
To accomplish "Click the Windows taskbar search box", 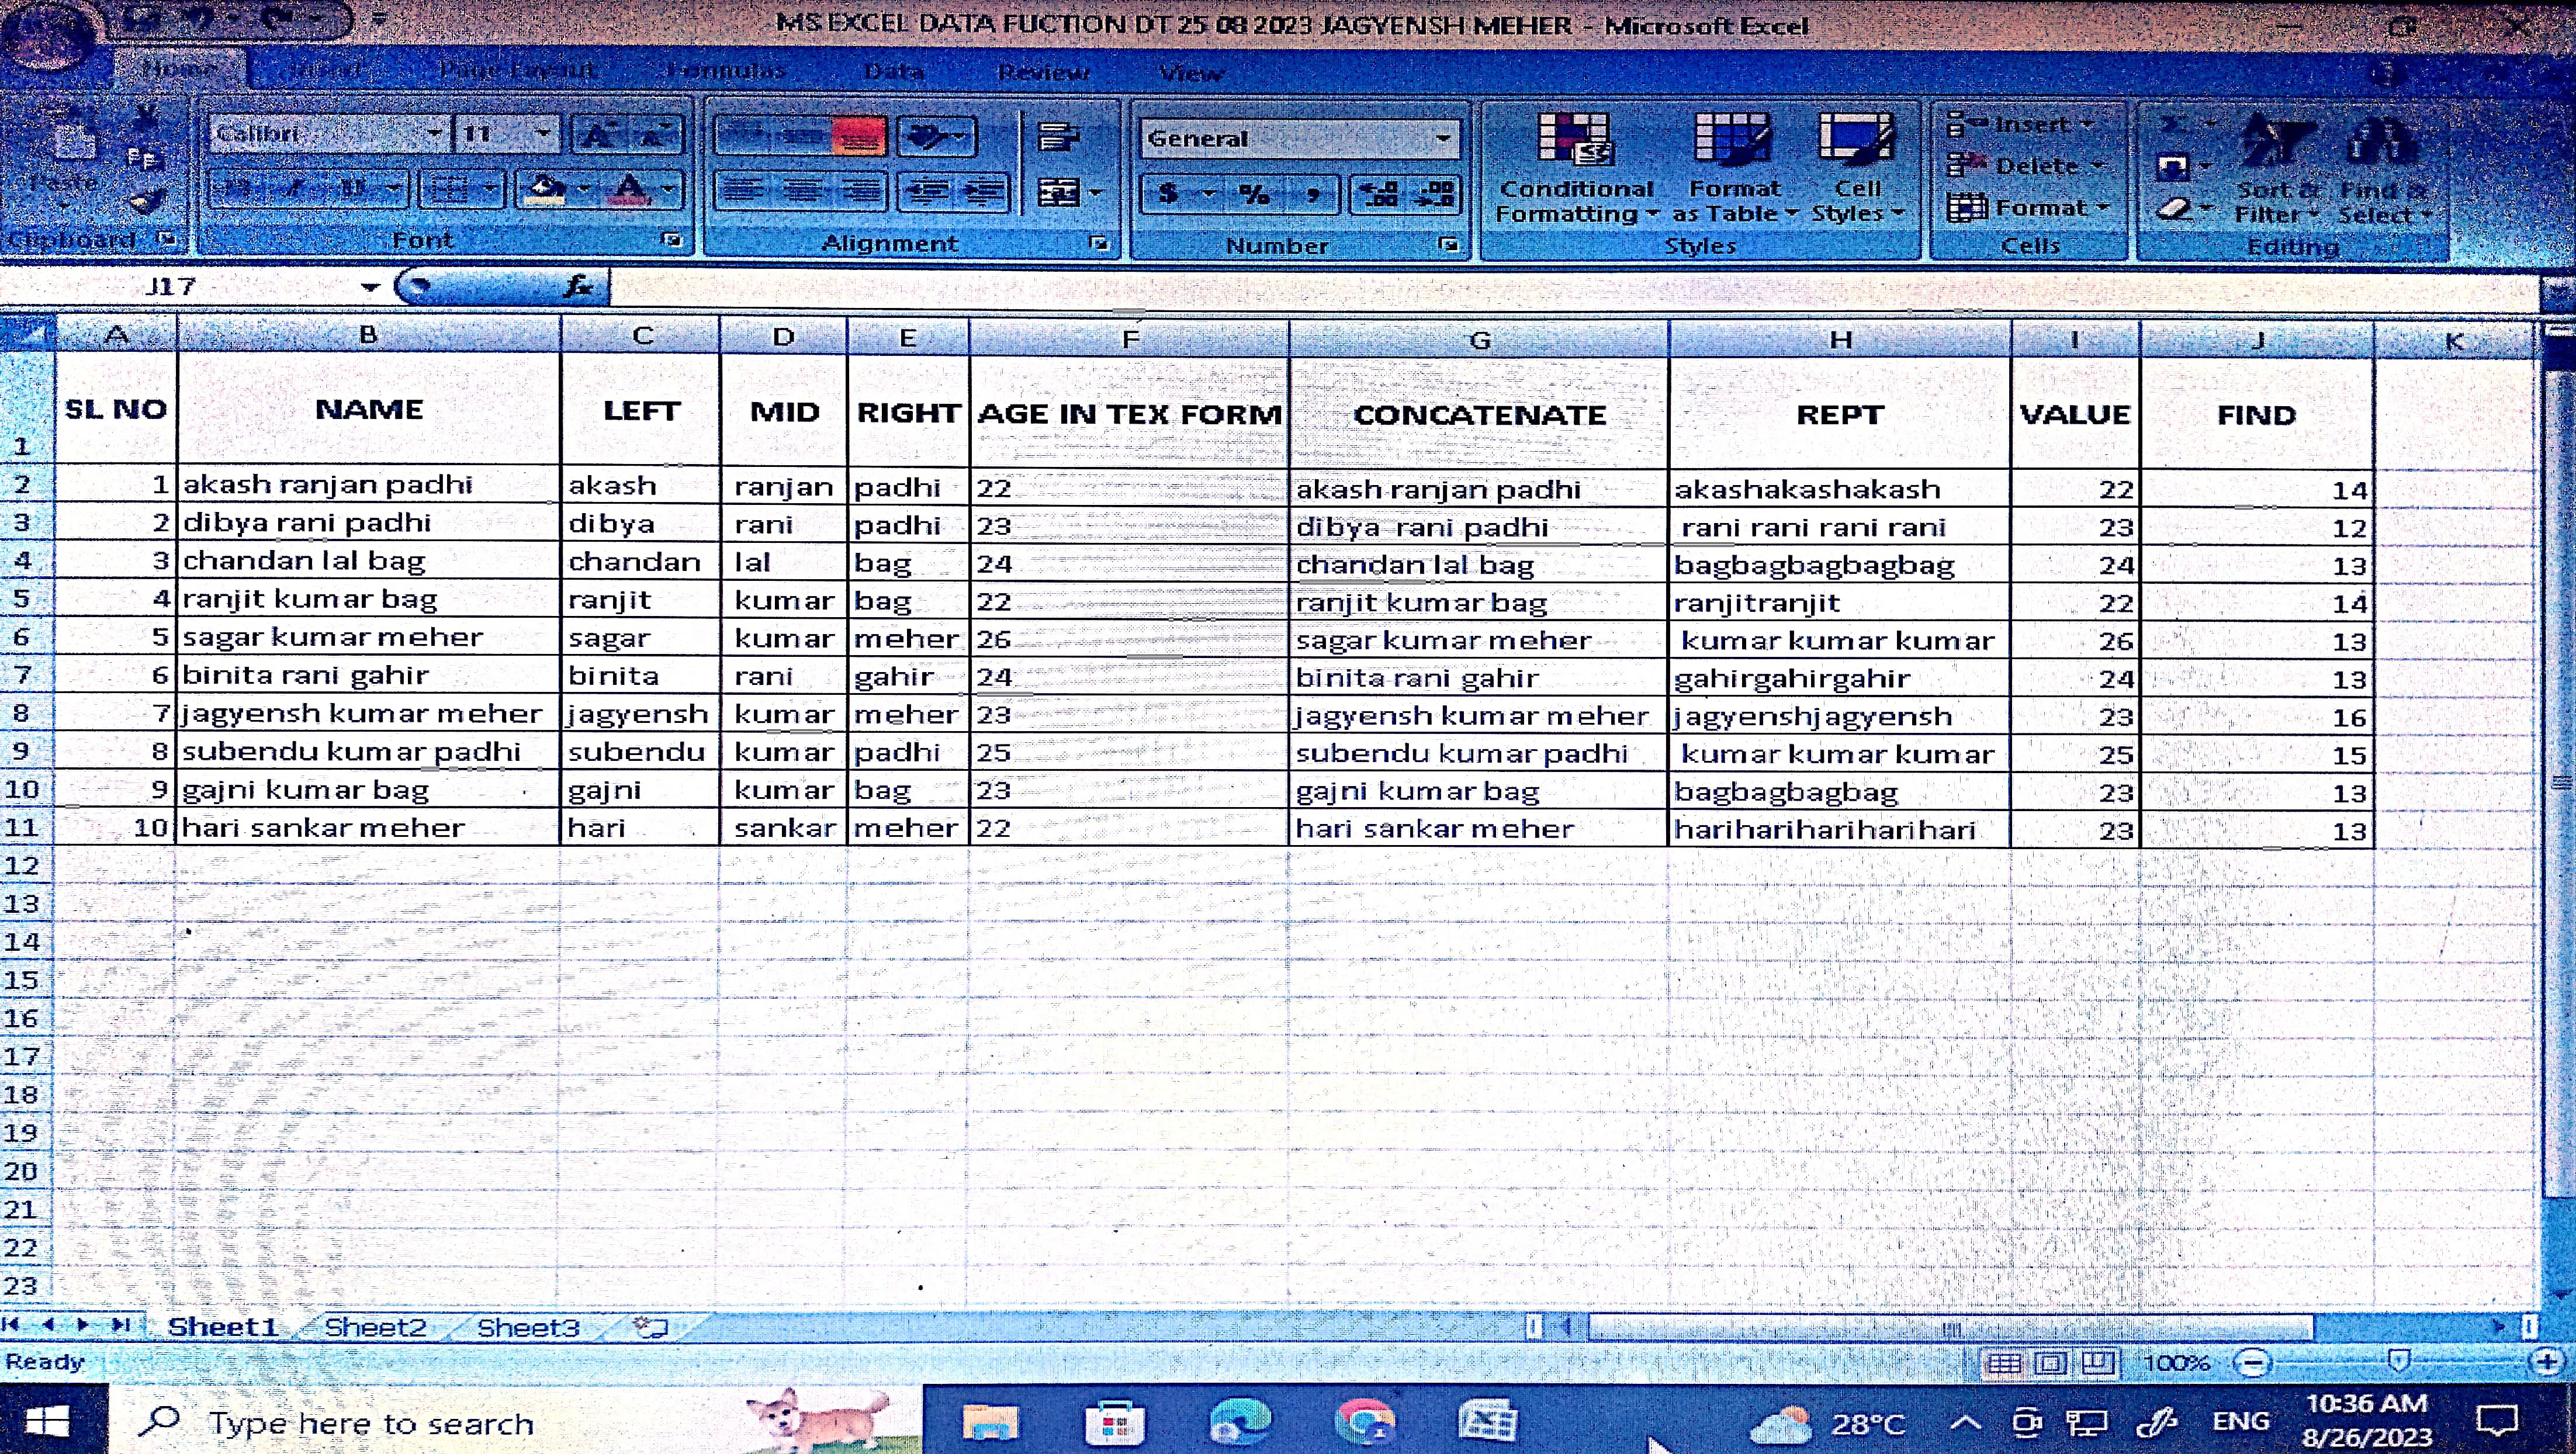I will (370, 1422).
